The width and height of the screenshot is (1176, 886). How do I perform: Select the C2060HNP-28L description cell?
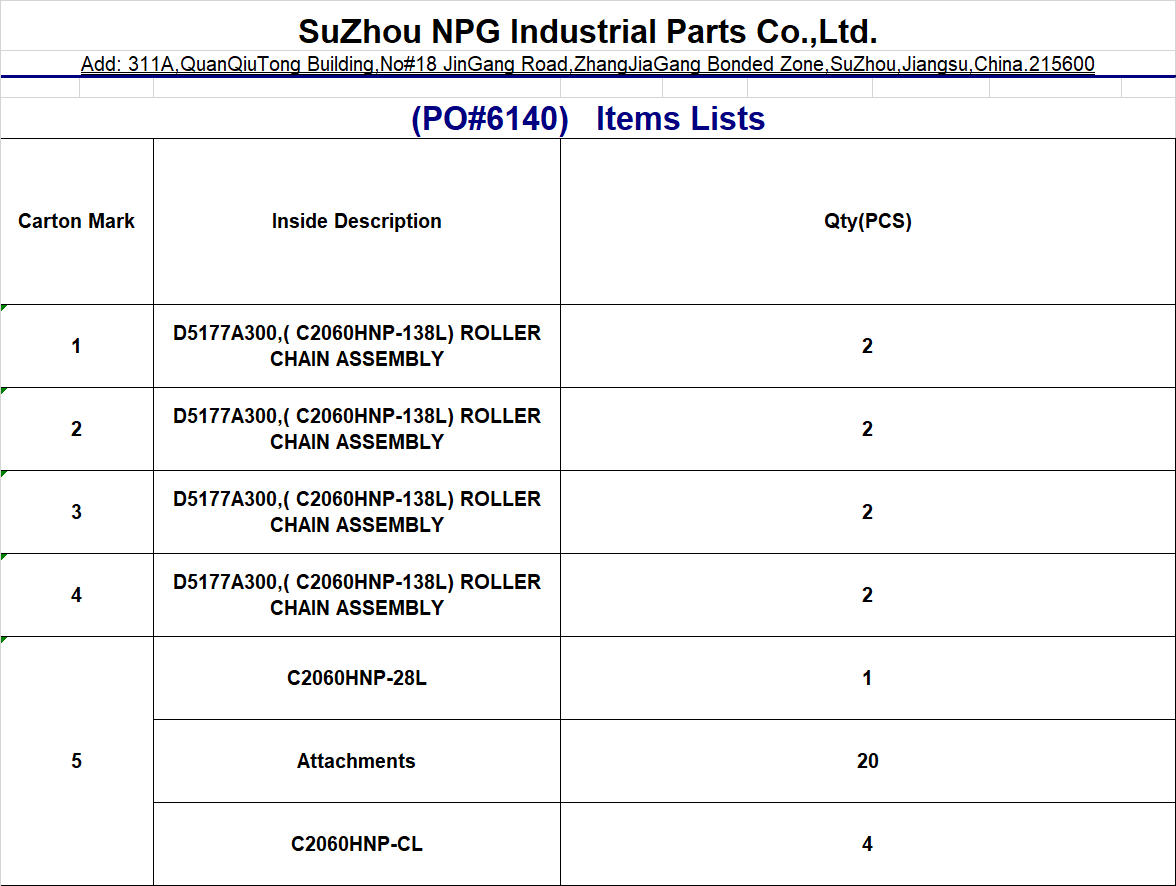click(x=356, y=678)
